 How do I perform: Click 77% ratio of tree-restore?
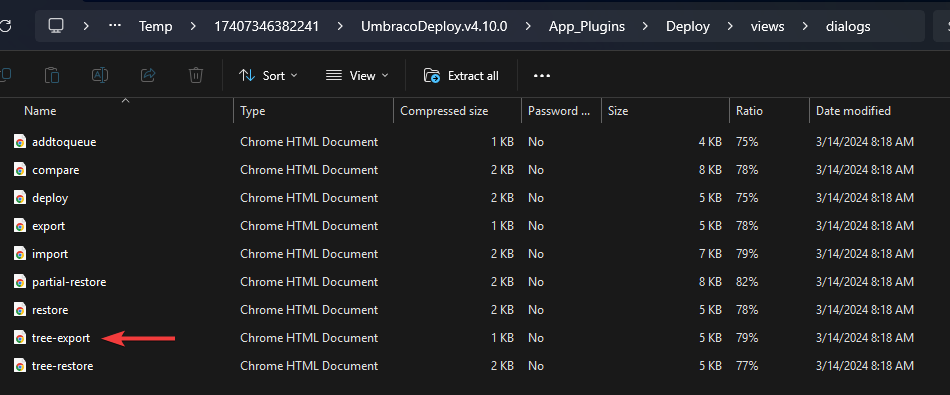747,366
